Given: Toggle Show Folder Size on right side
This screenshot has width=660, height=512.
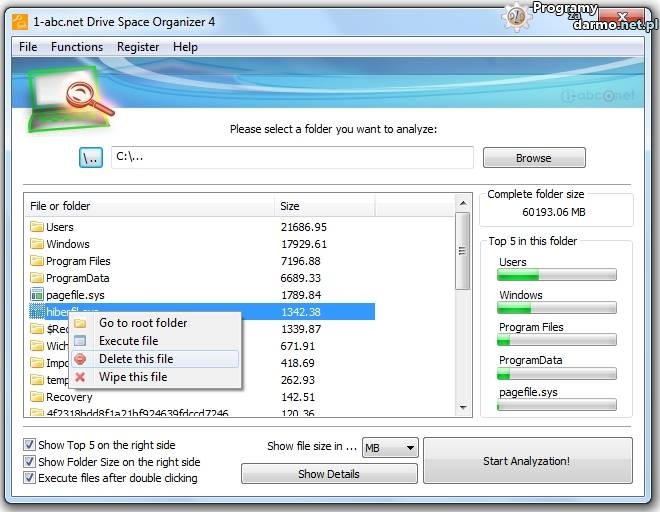Looking at the screenshot, I should point(29,462).
